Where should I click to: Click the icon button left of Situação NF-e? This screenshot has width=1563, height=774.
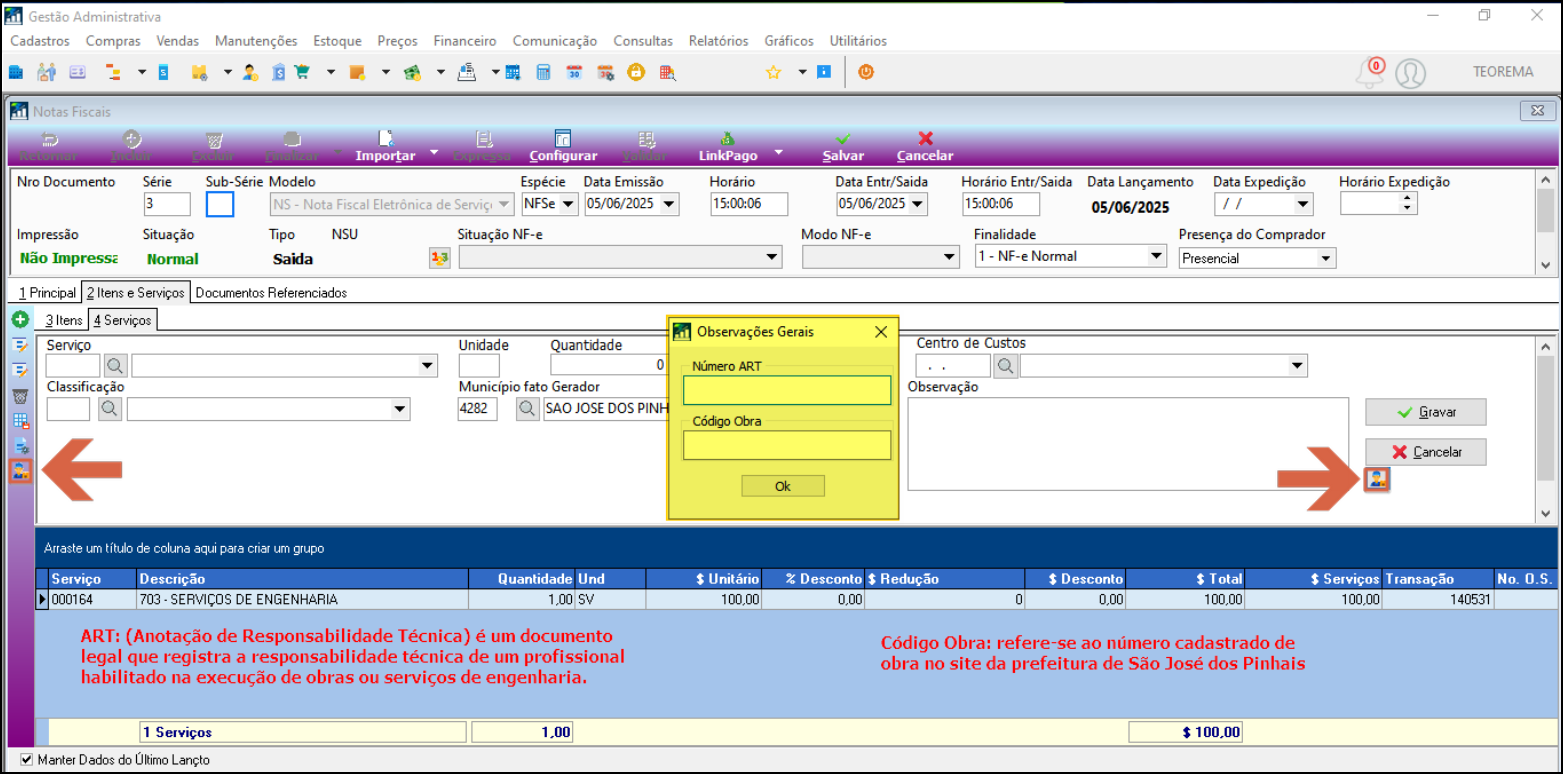(x=439, y=258)
